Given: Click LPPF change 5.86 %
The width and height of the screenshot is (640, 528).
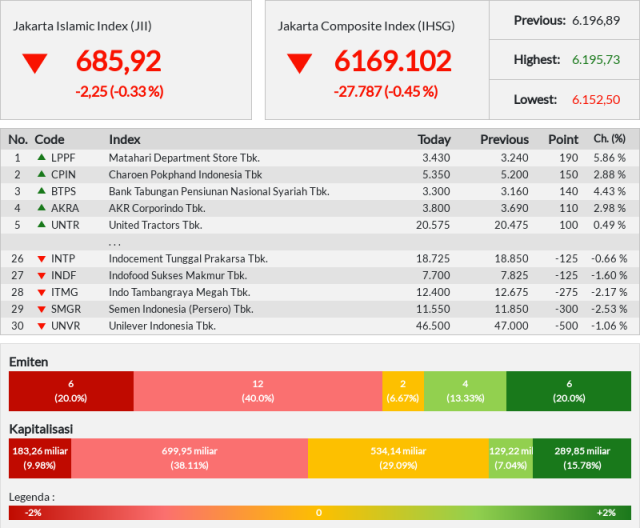Looking at the screenshot, I should point(609,158).
